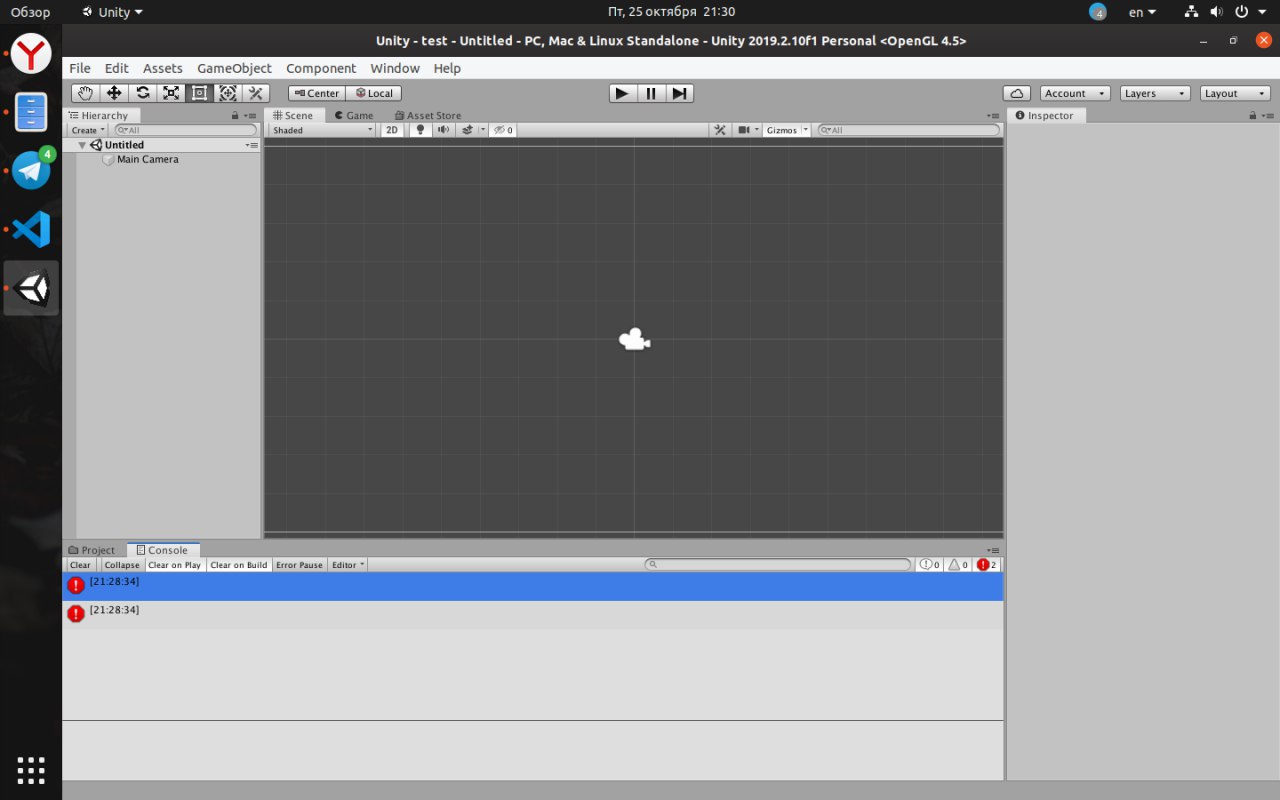Open Hierarchy Create dropdown

(x=88, y=130)
